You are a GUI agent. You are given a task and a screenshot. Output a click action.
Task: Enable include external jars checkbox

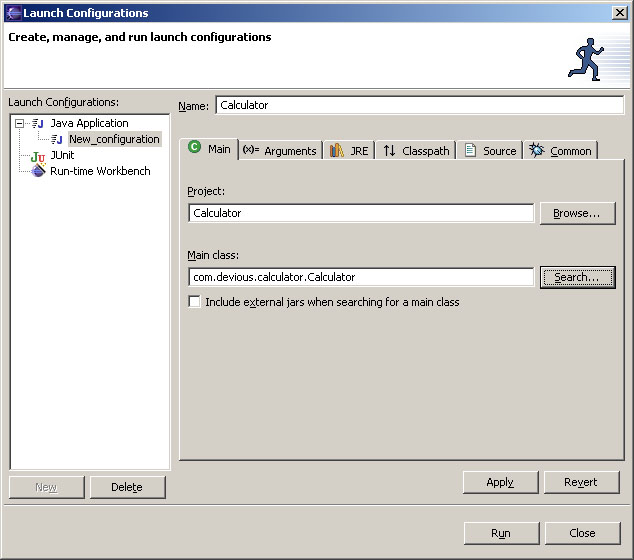(194, 301)
